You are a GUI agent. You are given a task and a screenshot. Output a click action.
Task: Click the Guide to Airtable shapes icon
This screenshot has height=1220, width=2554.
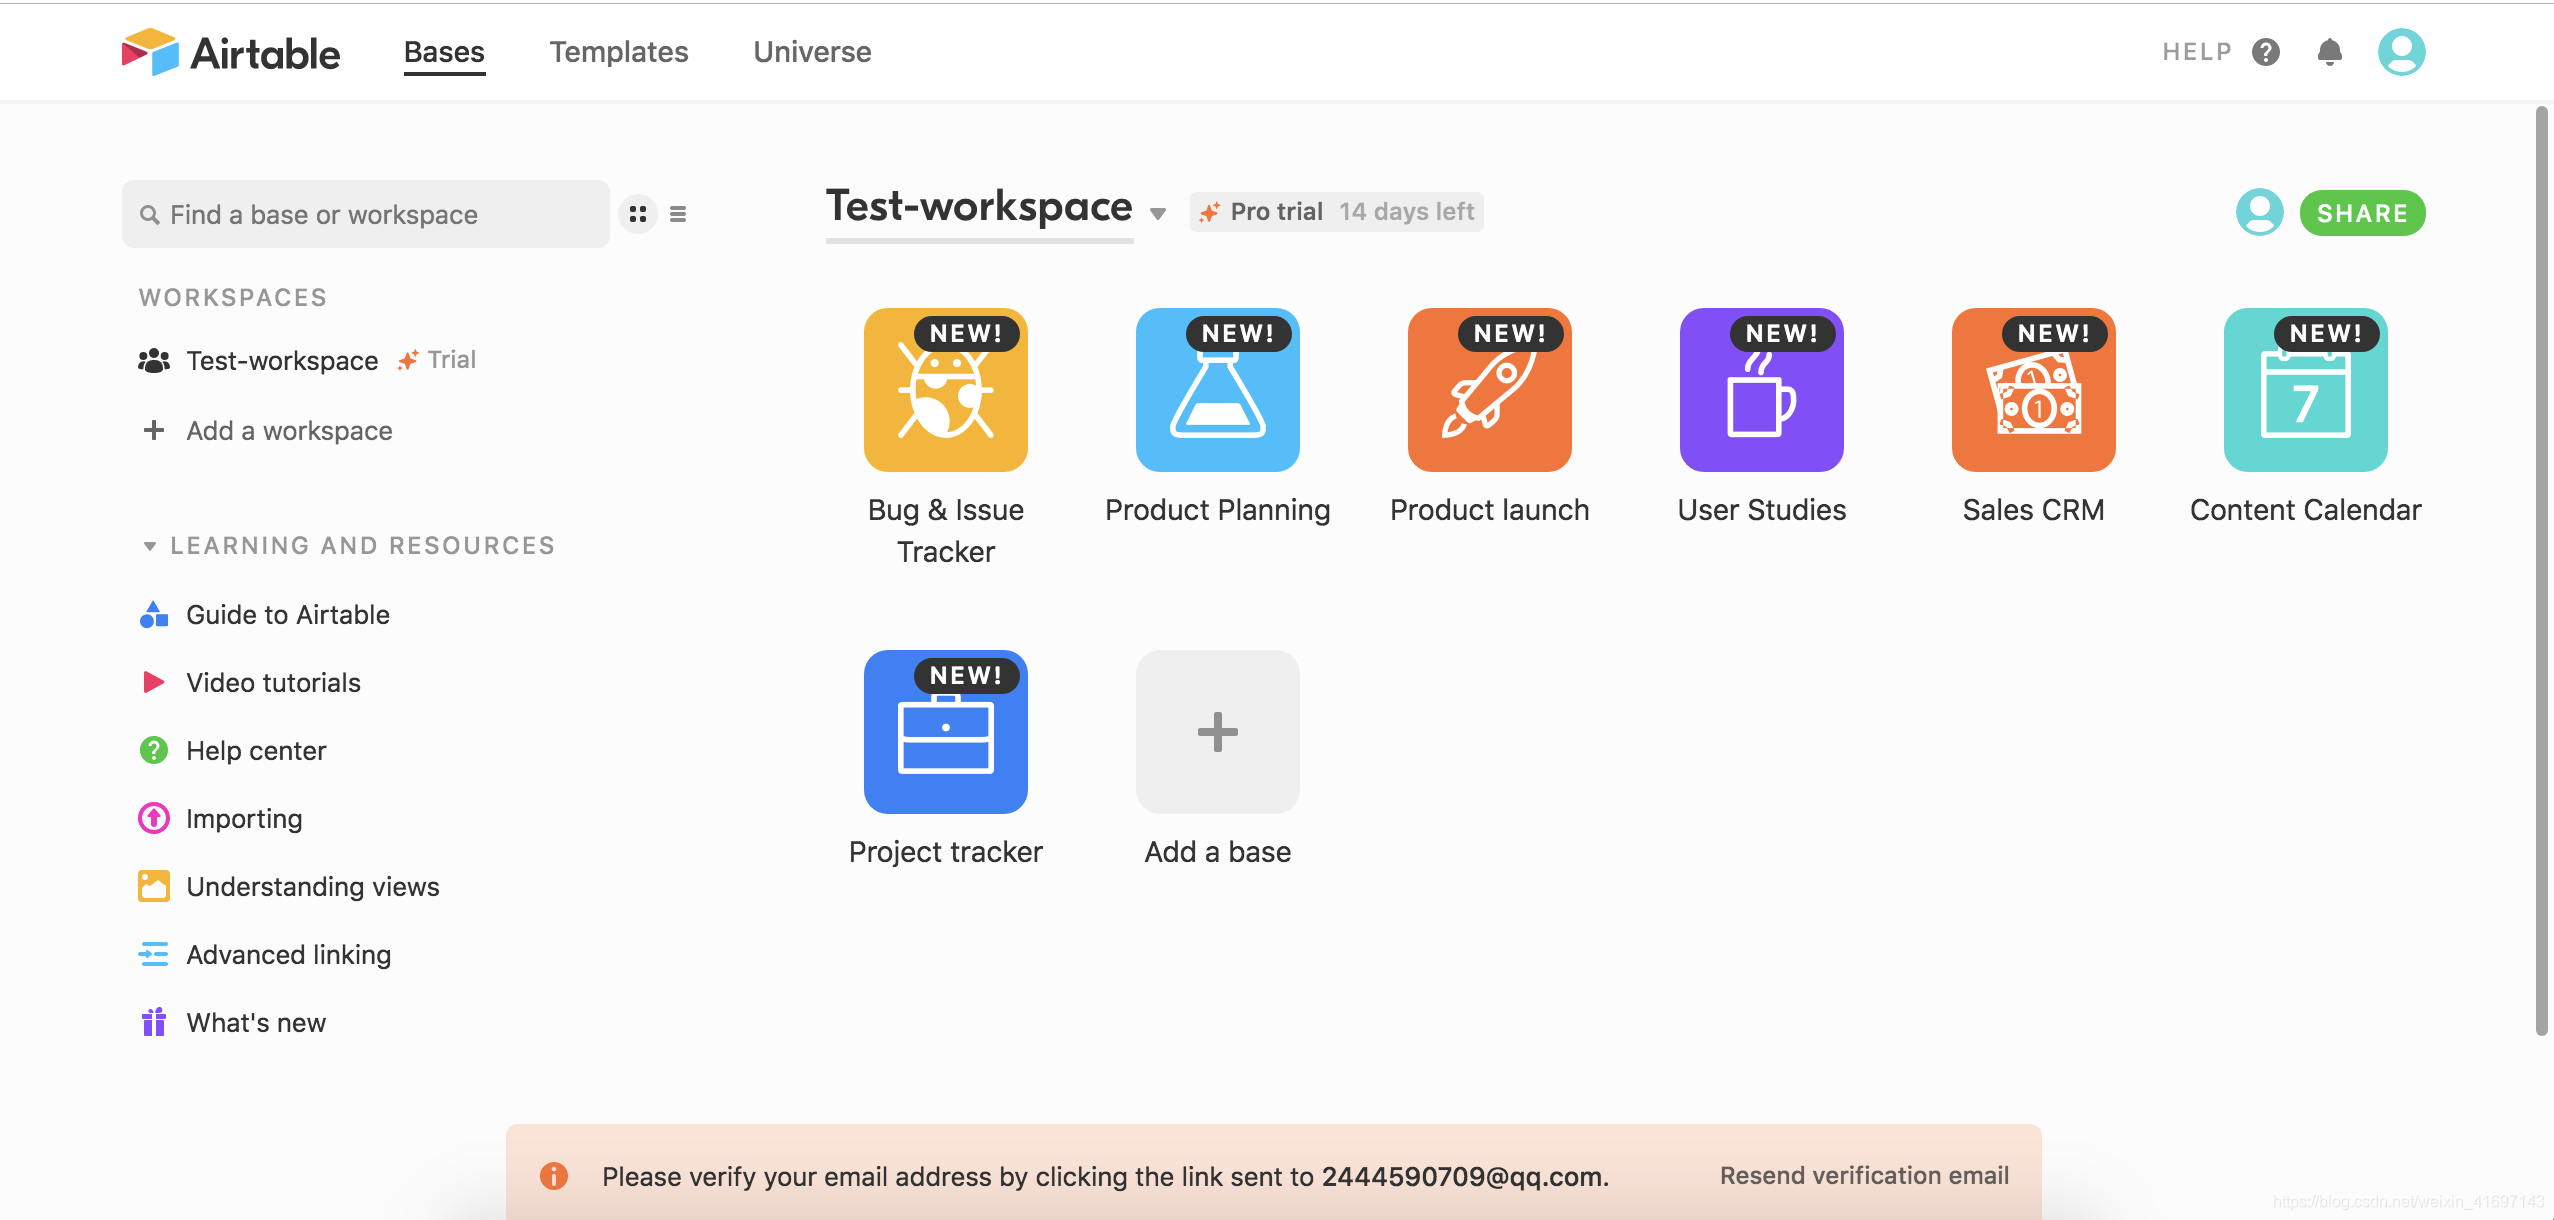(x=153, y=615)
